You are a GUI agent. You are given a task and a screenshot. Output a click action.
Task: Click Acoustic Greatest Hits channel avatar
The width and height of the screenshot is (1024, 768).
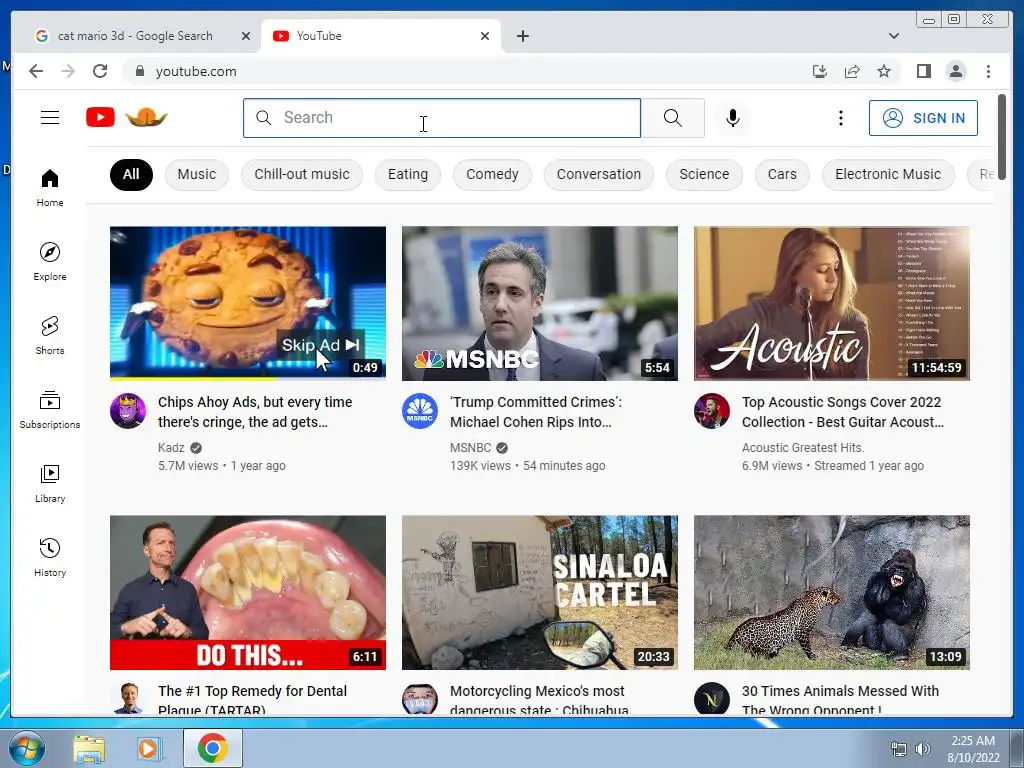point(711,411)
